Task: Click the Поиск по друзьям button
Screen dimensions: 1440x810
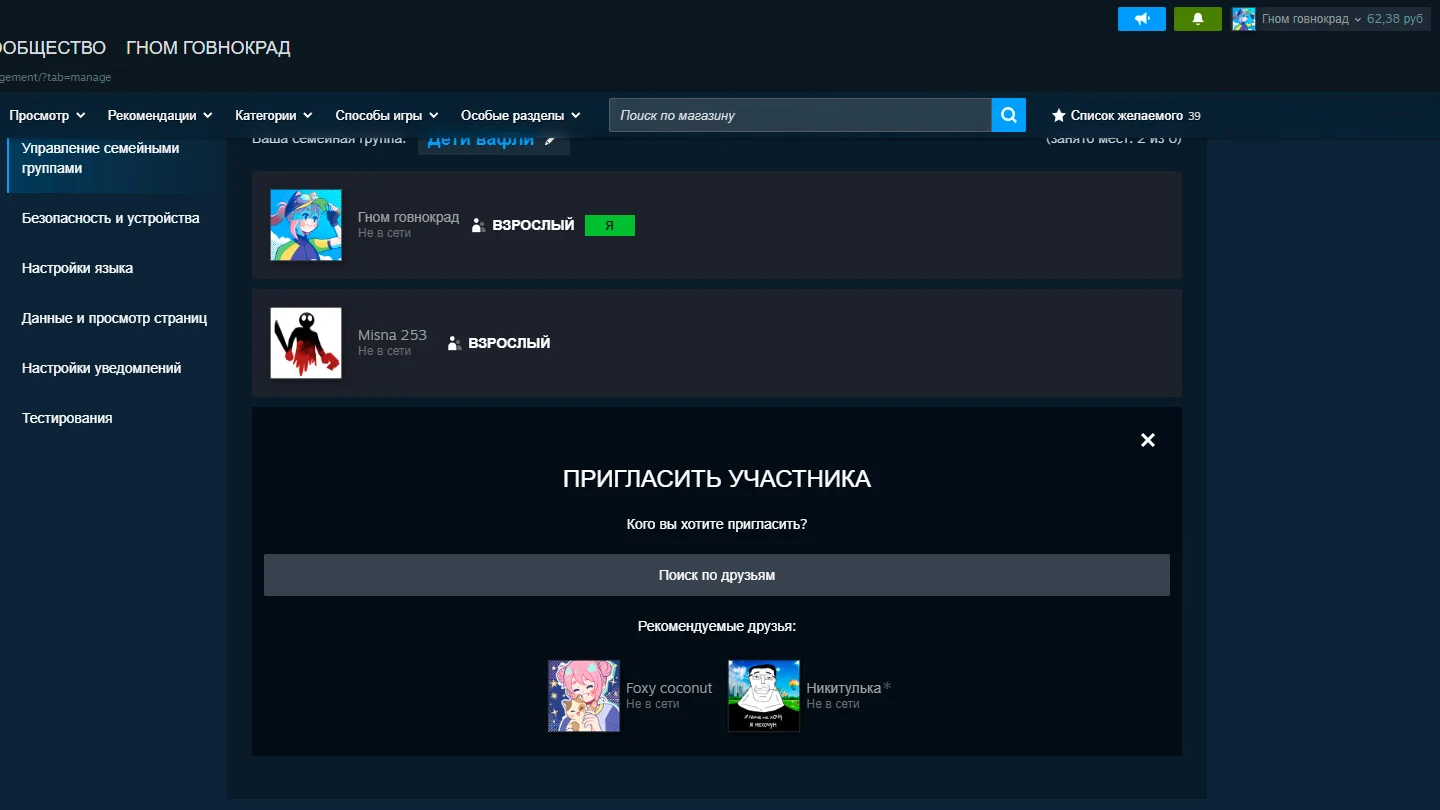Action: coord(717,575)
